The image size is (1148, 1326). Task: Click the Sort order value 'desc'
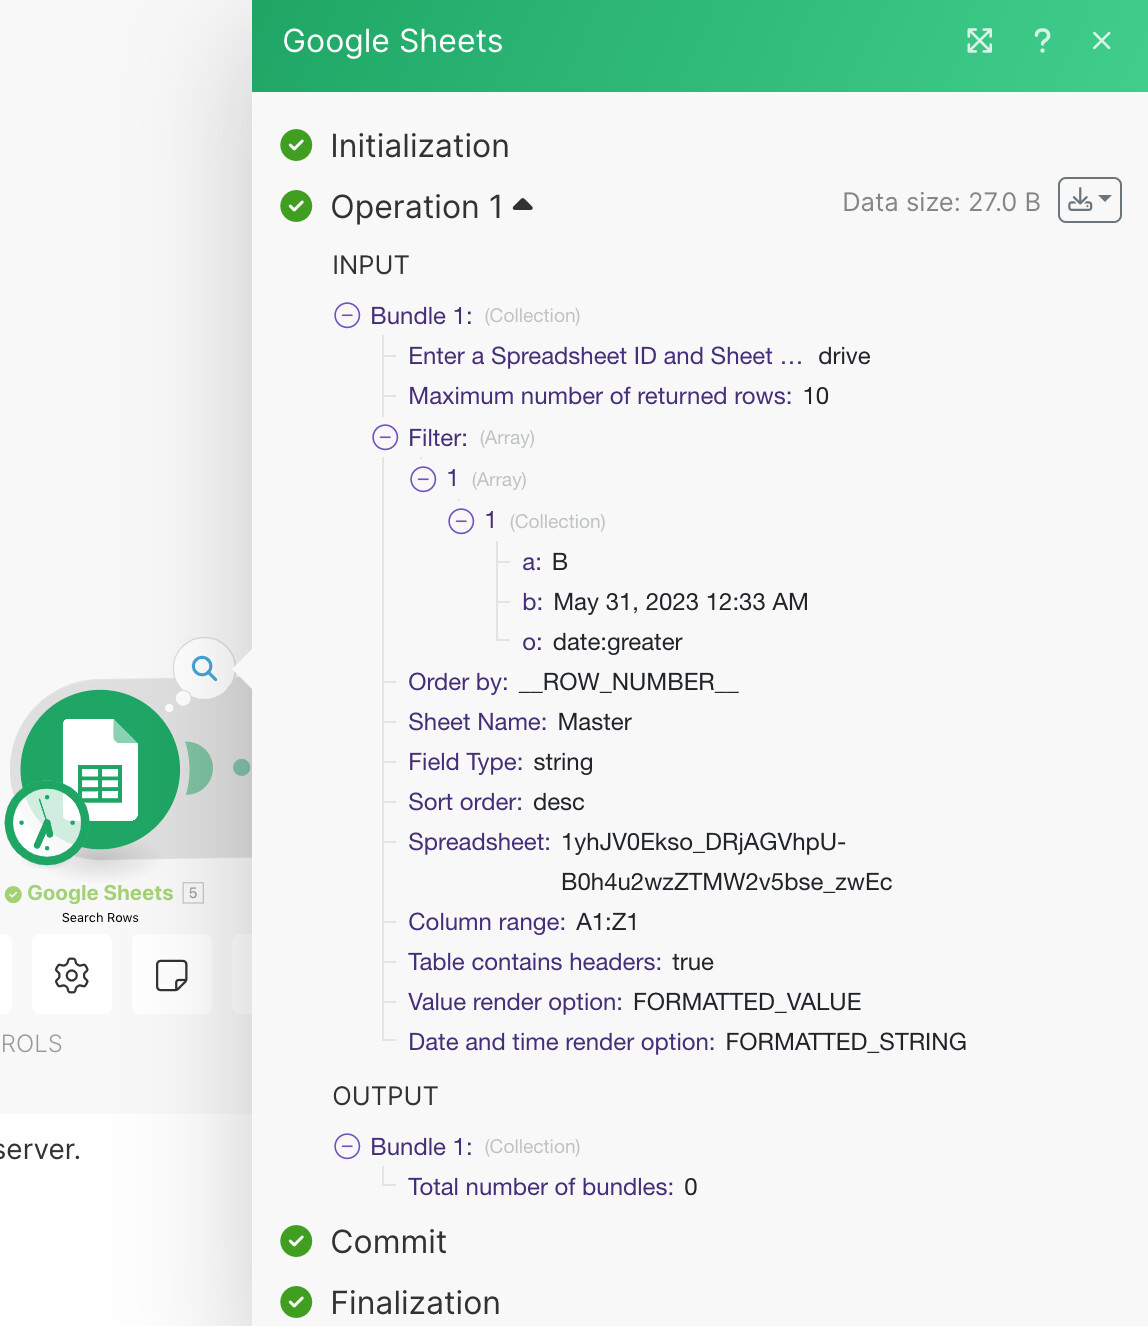559,802
